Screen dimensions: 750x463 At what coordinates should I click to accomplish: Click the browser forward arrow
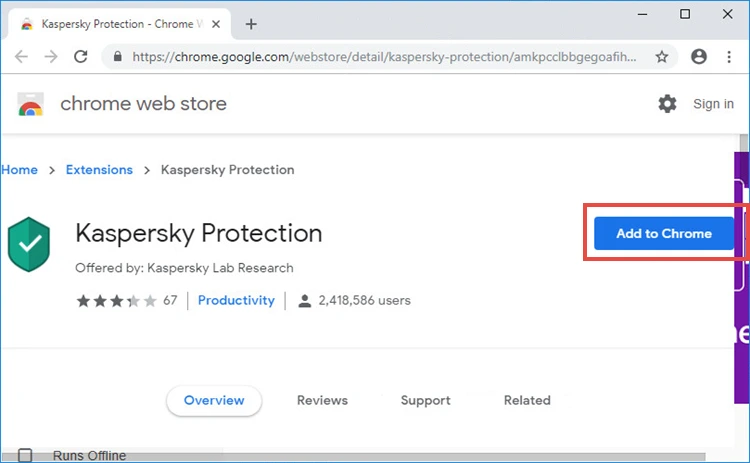click(51, 57)
